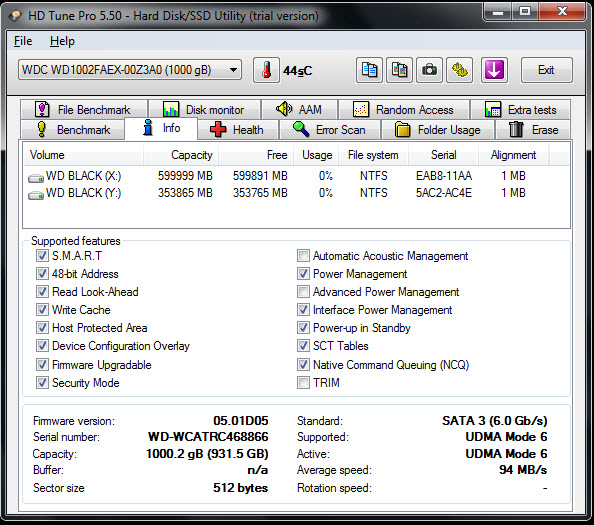Click the SATA 3 (6.0 Gb/s) standard value
594x525 pixels.
(495, 420)
